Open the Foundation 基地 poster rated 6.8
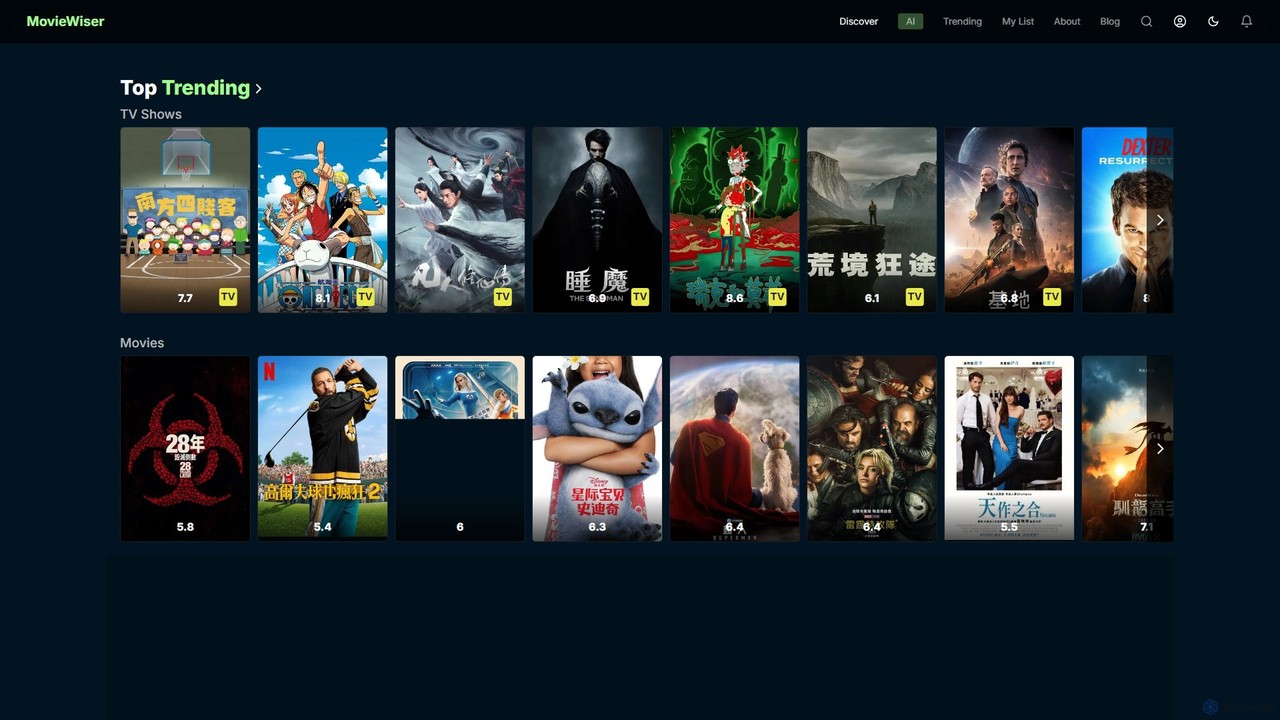 (1009, 220)
